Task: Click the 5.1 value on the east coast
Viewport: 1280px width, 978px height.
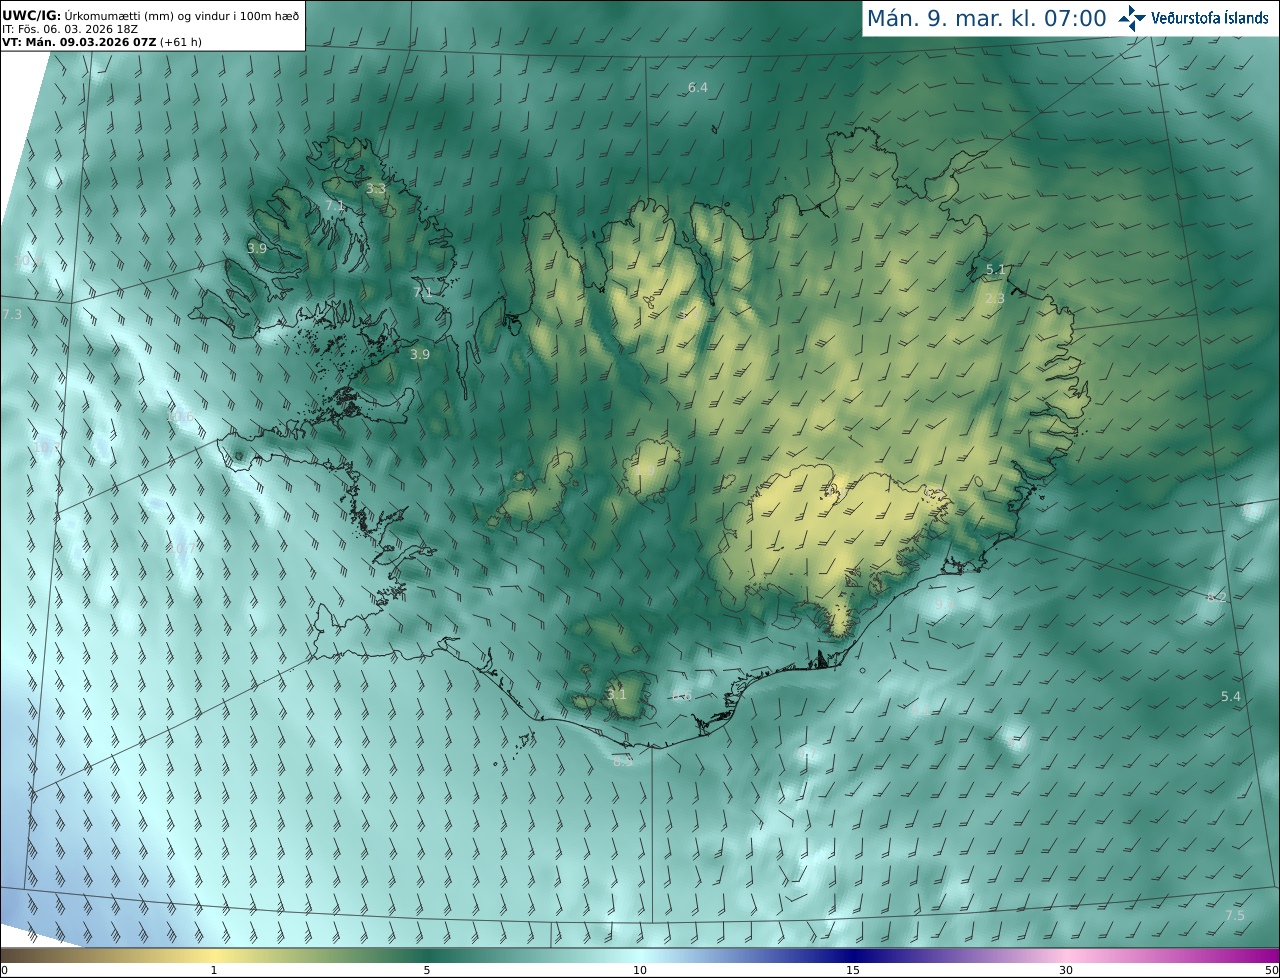Action: (995, 270)
